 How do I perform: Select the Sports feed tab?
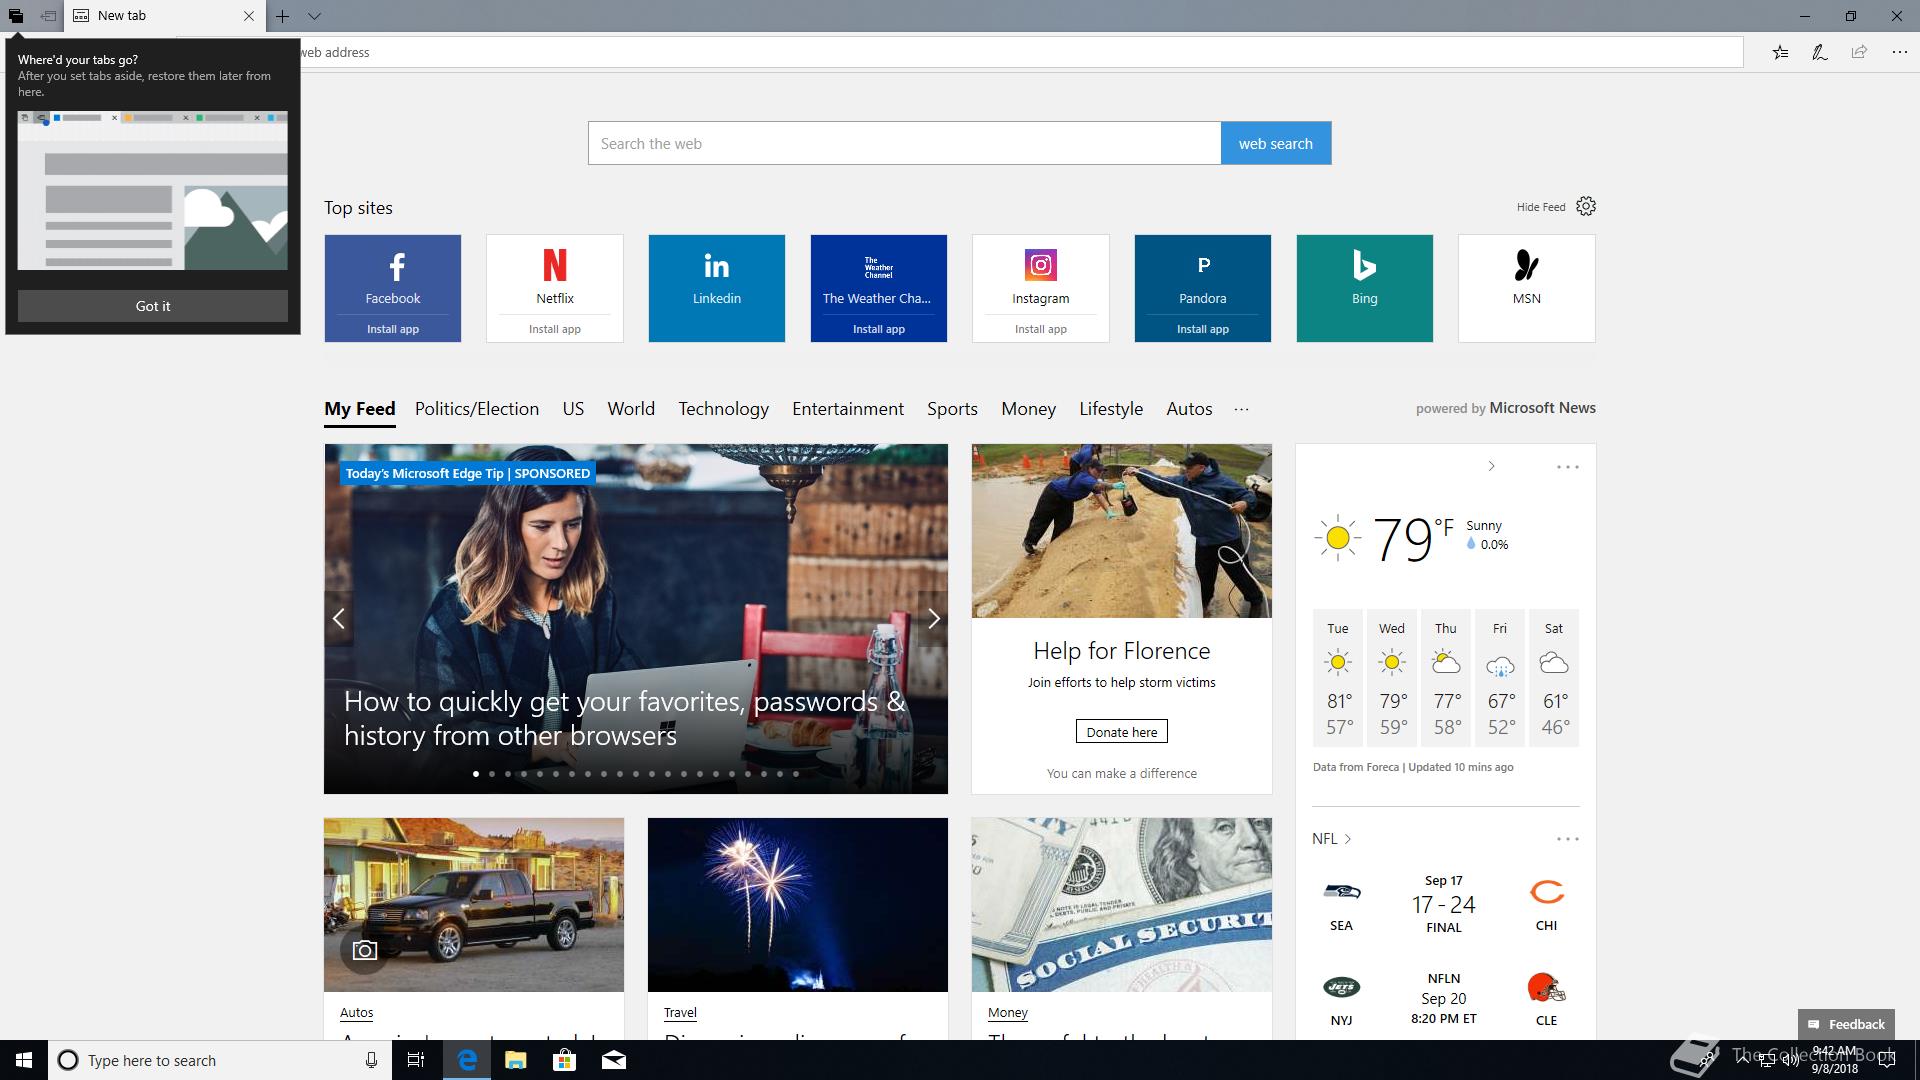click(951, 409)
